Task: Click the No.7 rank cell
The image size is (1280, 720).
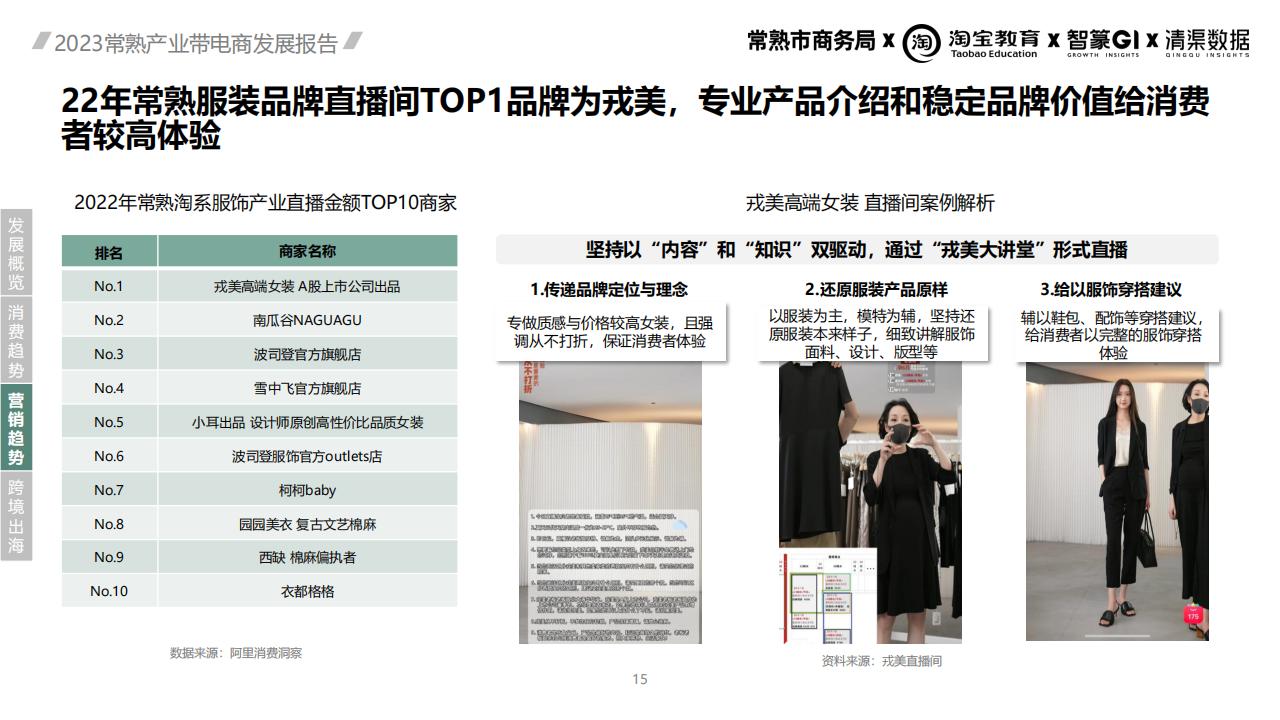Action: point(109,490)
